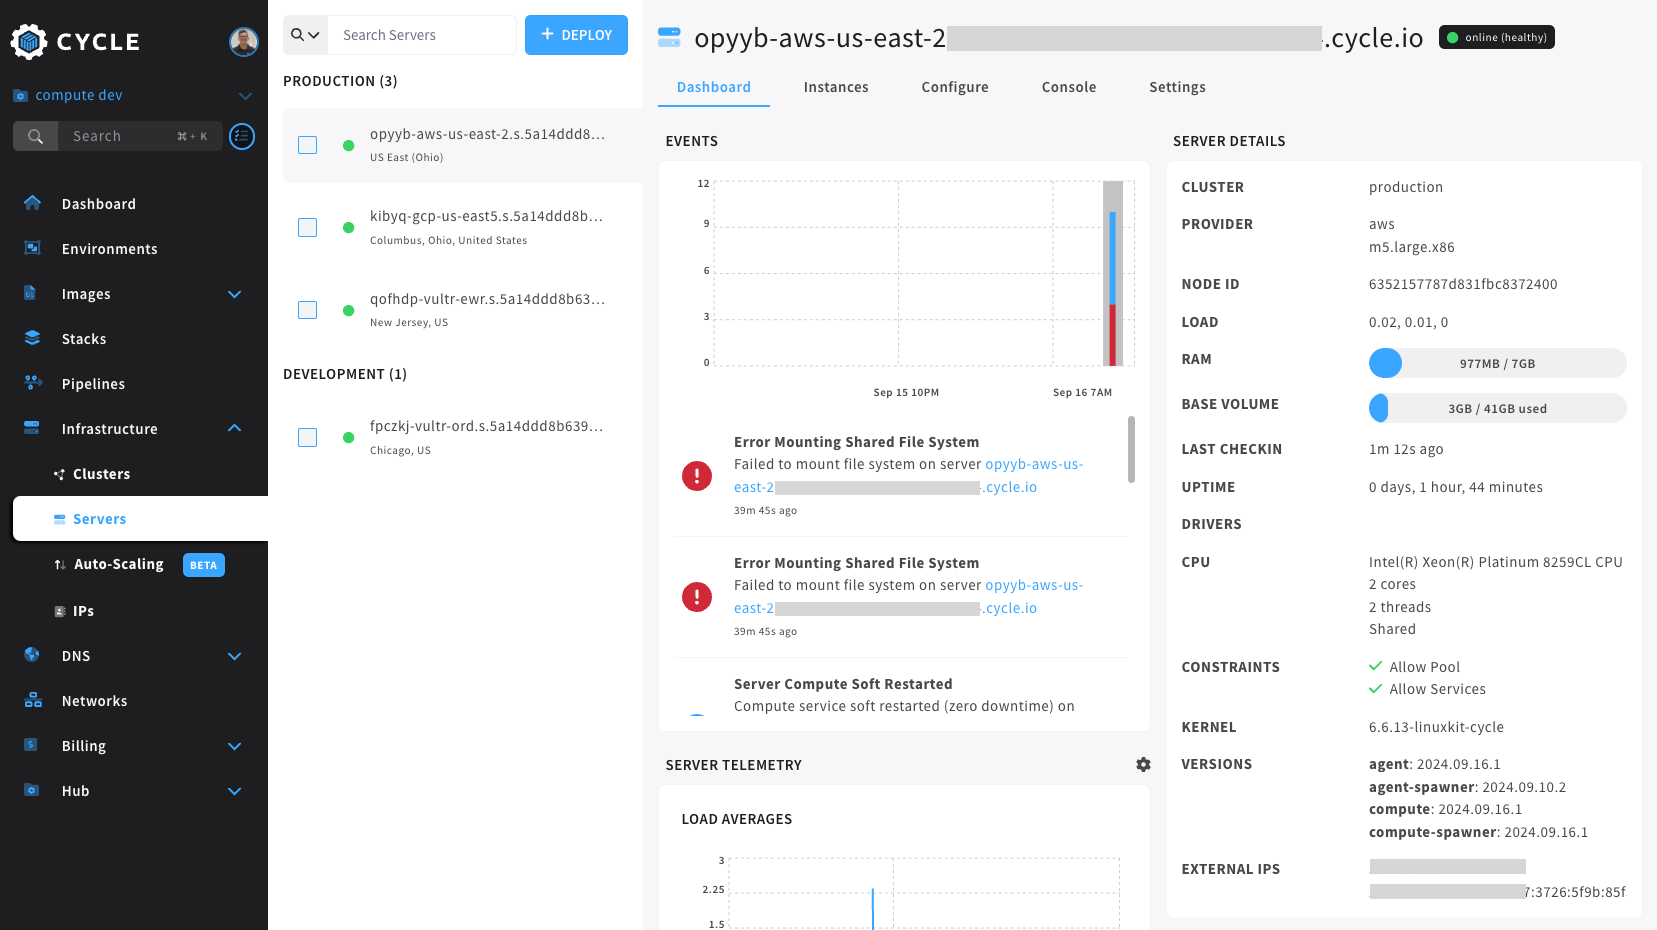The width and height of the screenshot is (1657, 930).
Task: Open server link in first mount error
Action: pos(908,476)
